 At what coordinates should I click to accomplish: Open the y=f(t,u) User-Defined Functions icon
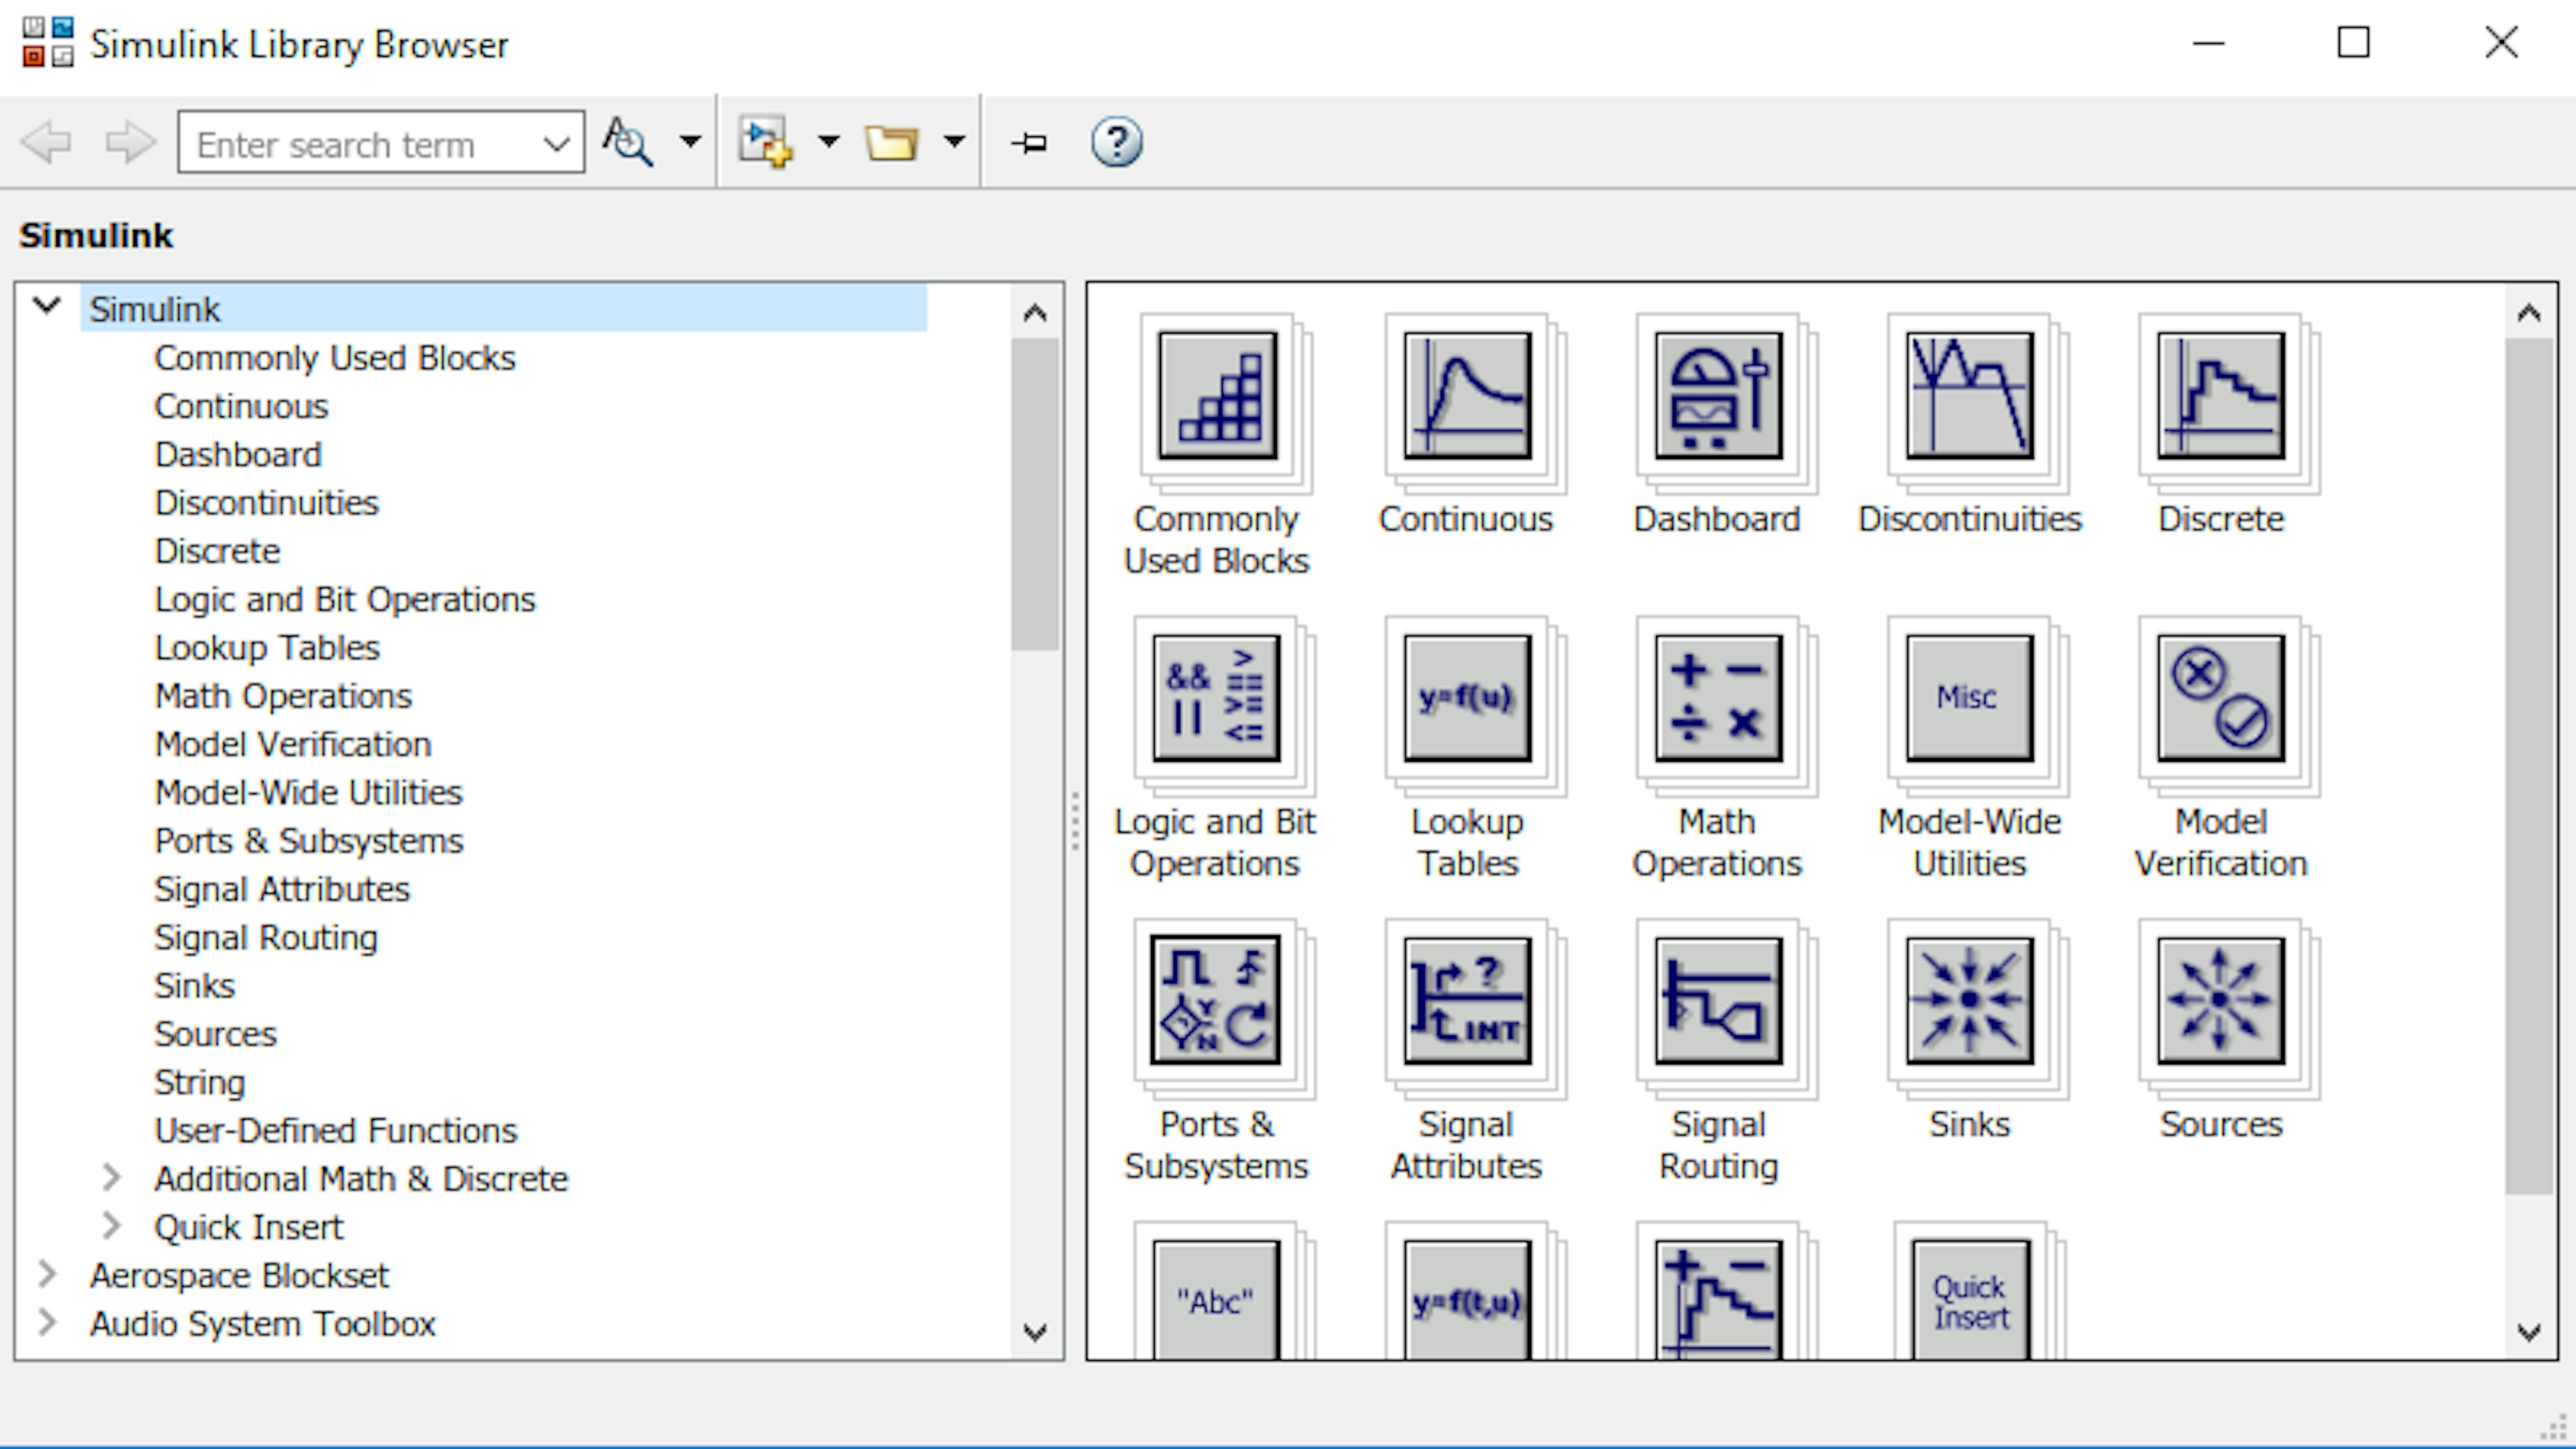1467,1300
